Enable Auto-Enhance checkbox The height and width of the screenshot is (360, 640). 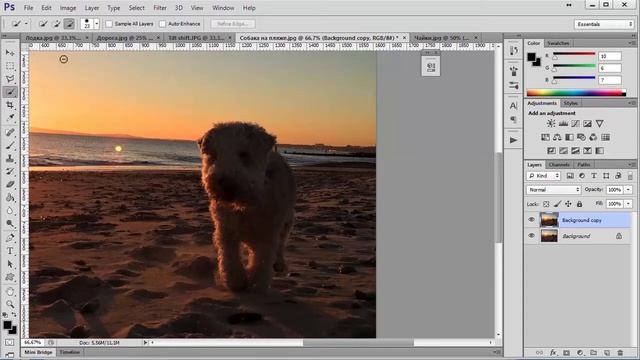pyautogui.click(x=162, y=24)
